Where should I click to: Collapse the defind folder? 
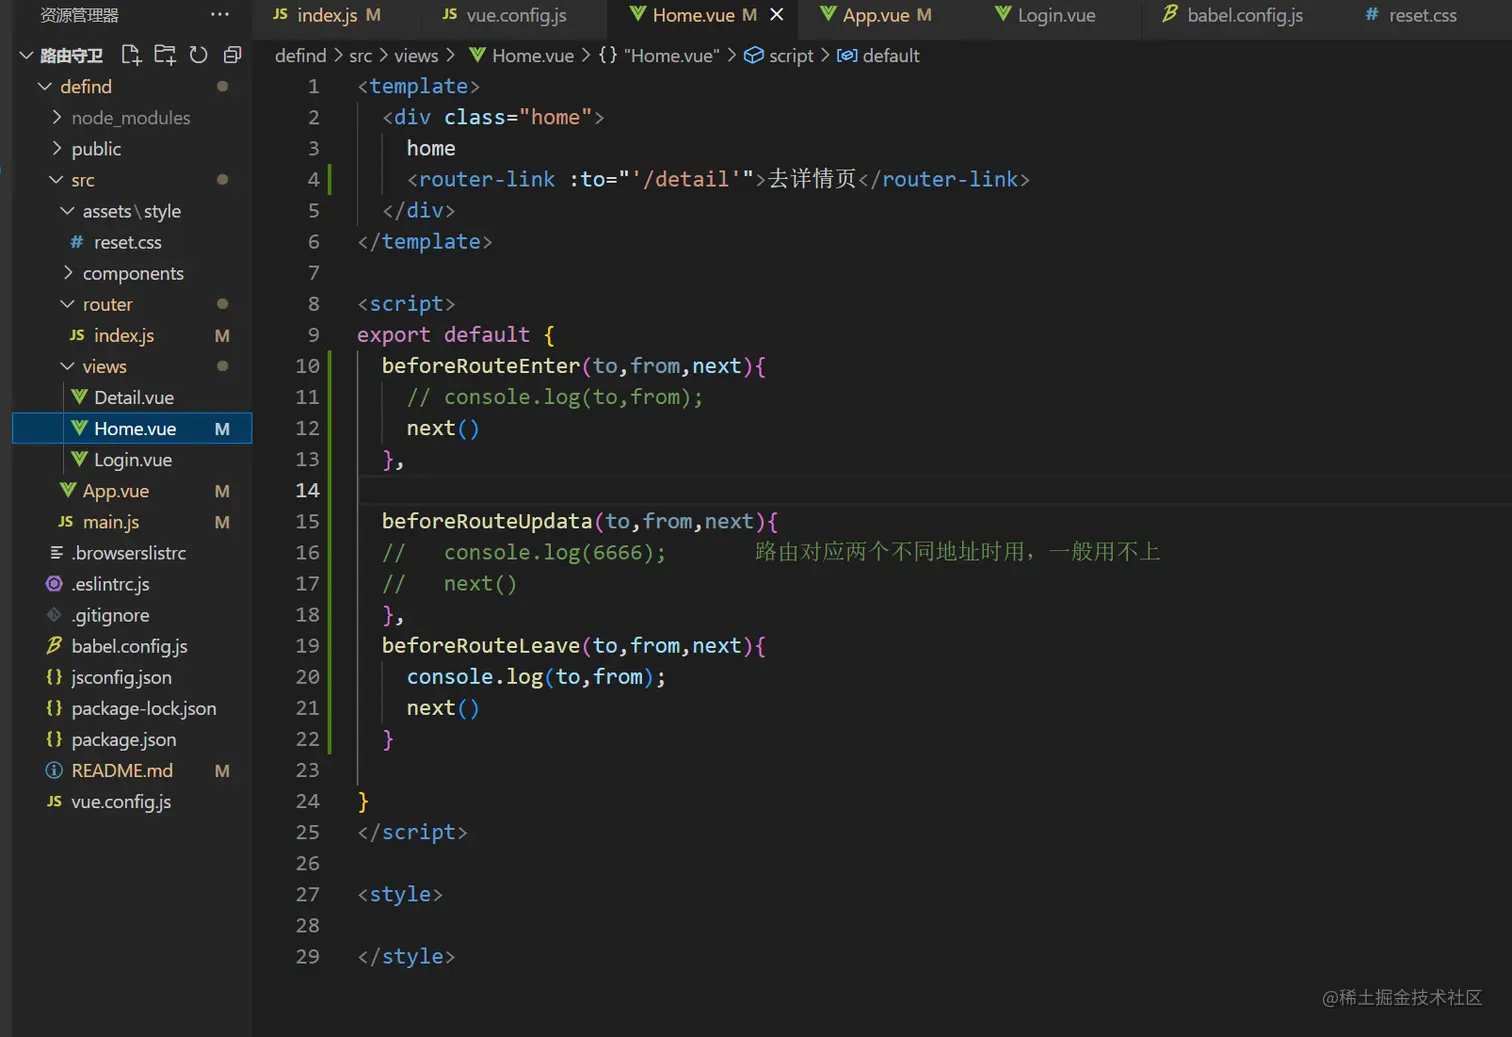45,86
